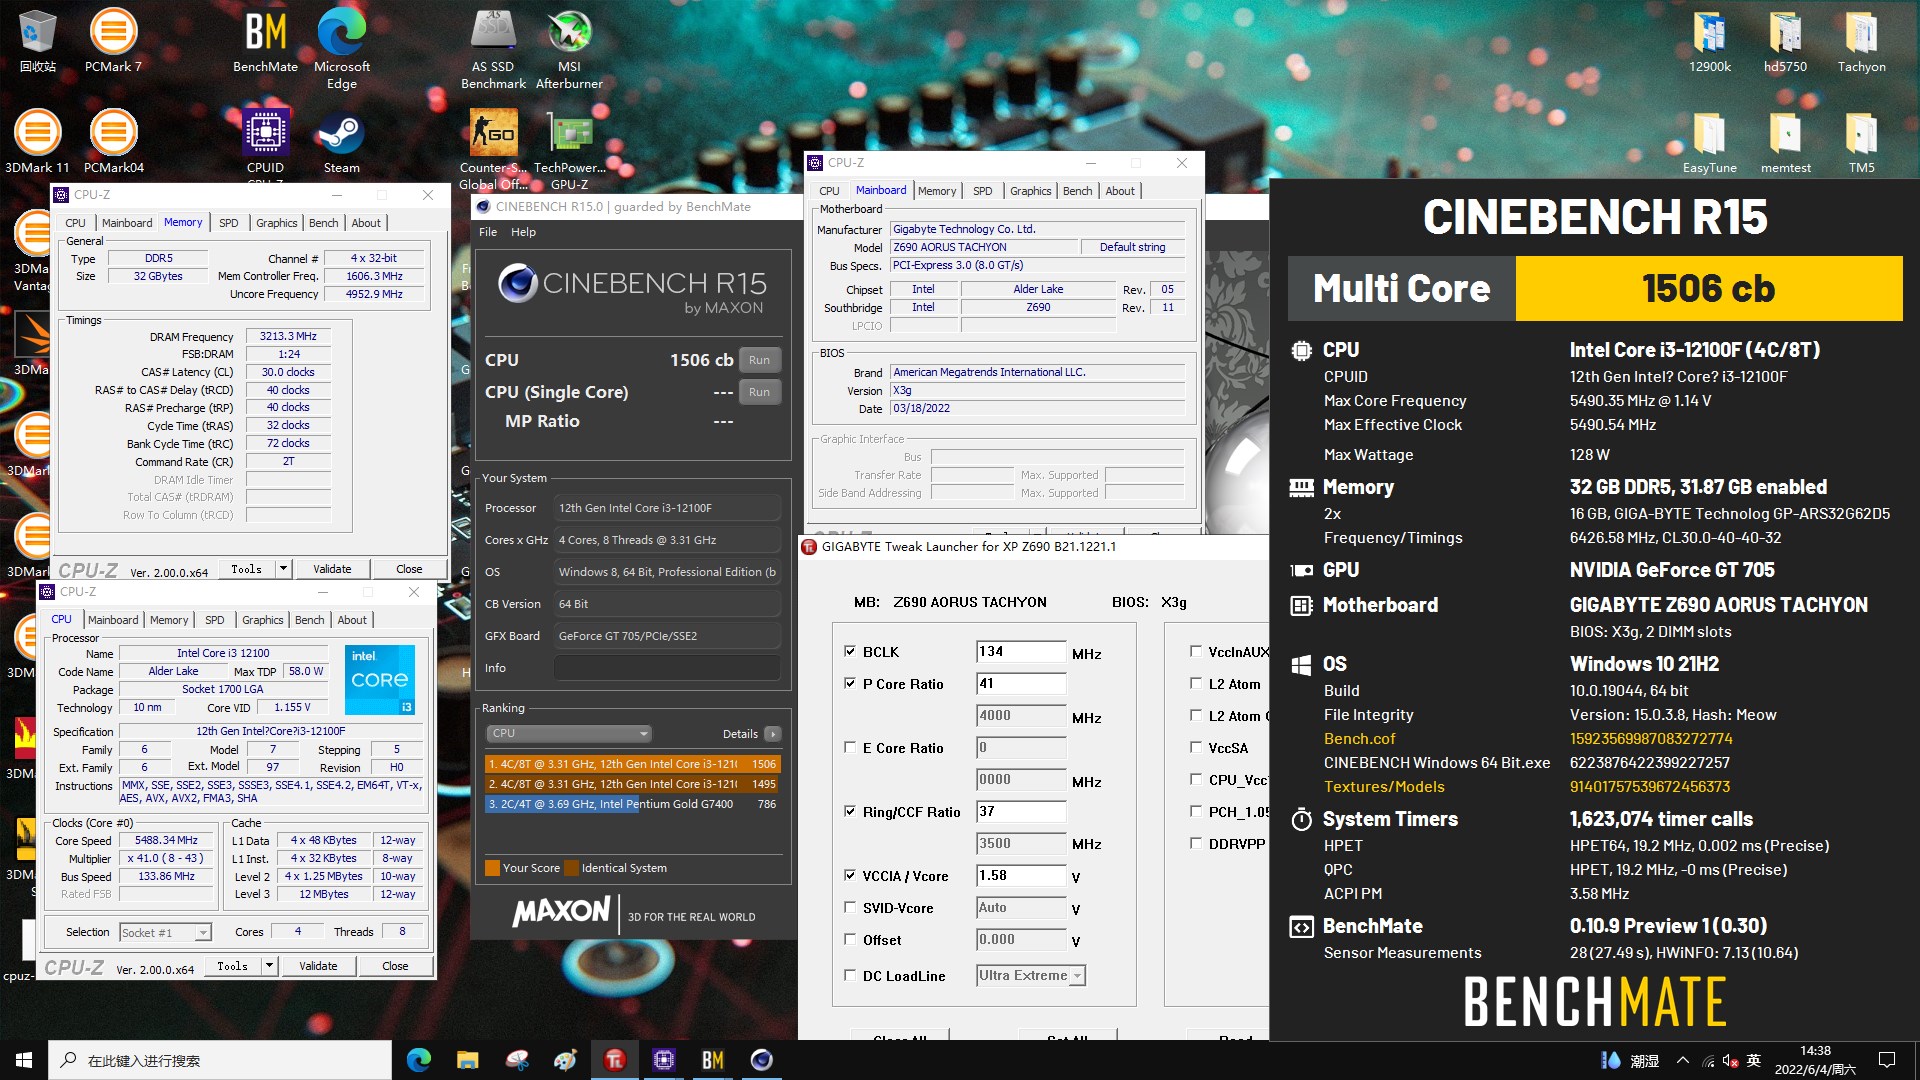Switch to SPD tab in Memory CPU-Z window
This screenshot has height=1080, width=1920.
[x=229, y=223]
